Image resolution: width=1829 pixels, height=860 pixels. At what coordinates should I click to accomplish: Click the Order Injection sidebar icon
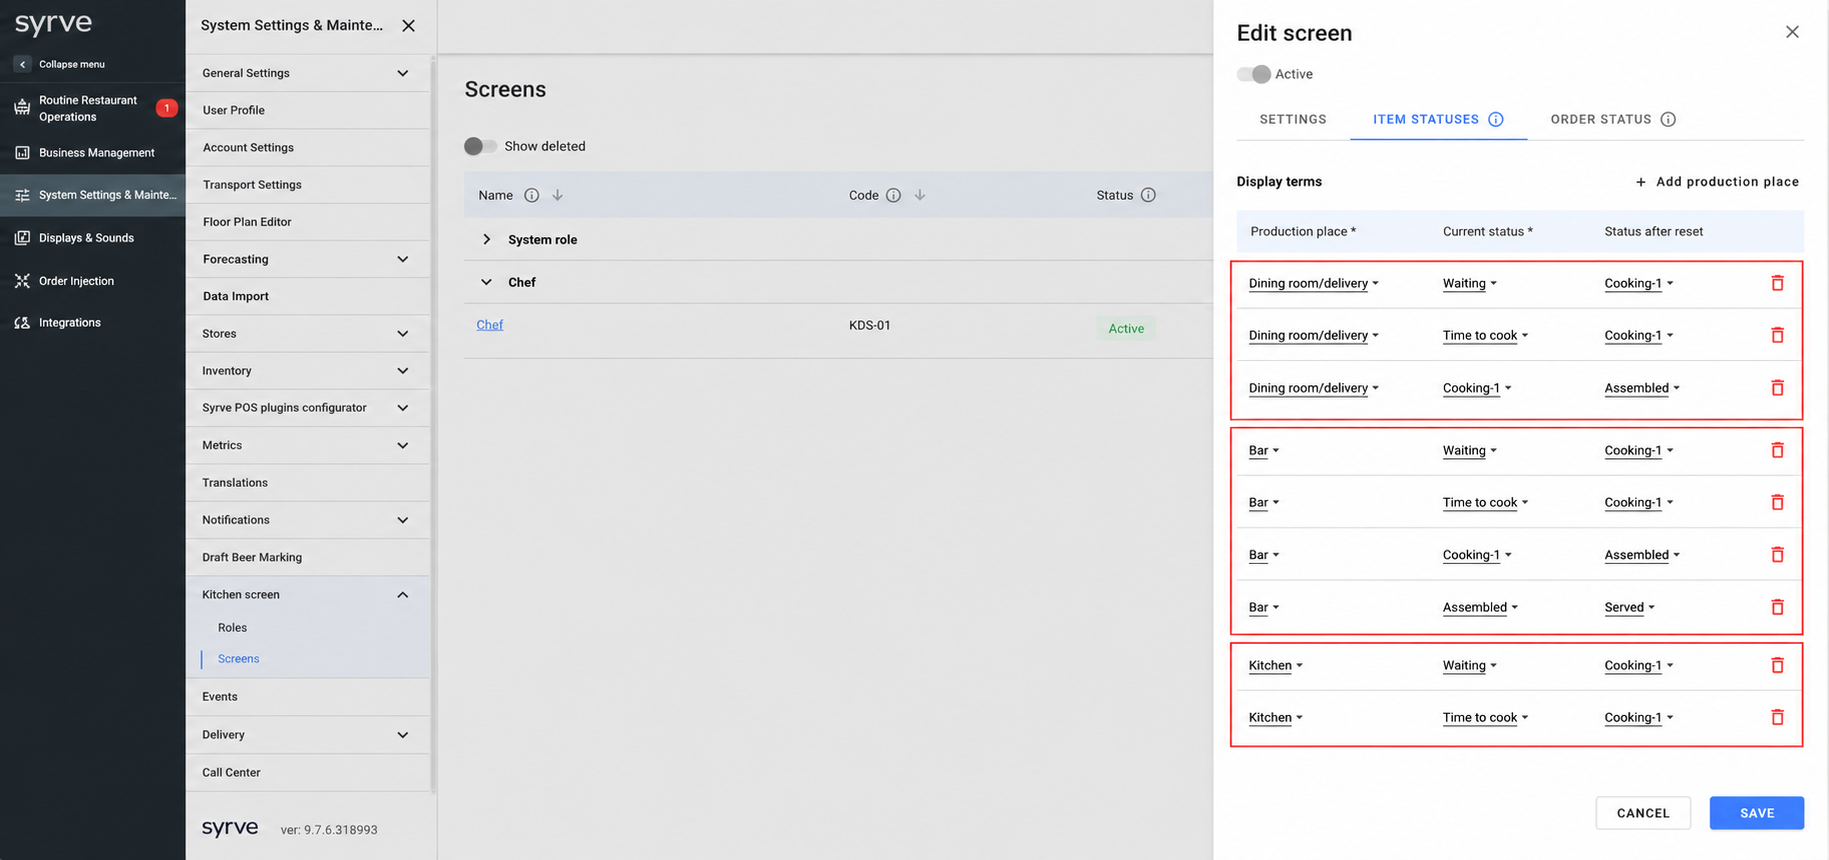(22, 281)
